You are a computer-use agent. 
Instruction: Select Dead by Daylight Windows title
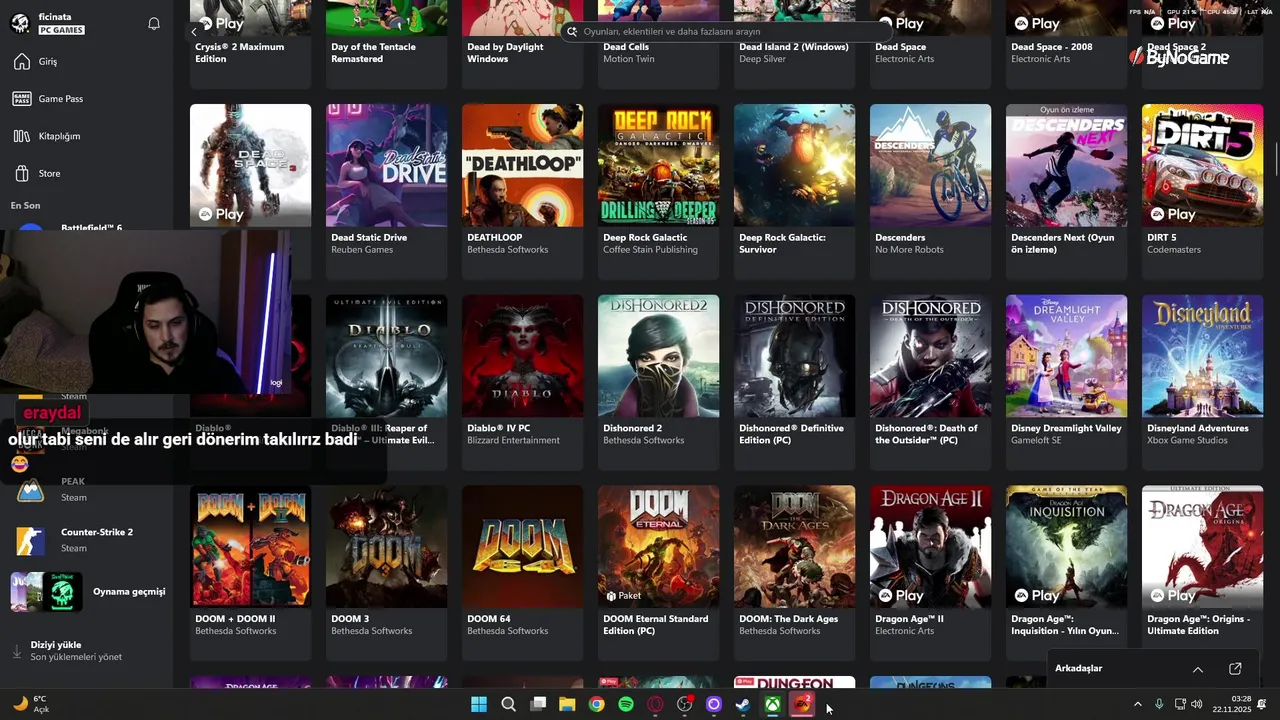(505, 53)
